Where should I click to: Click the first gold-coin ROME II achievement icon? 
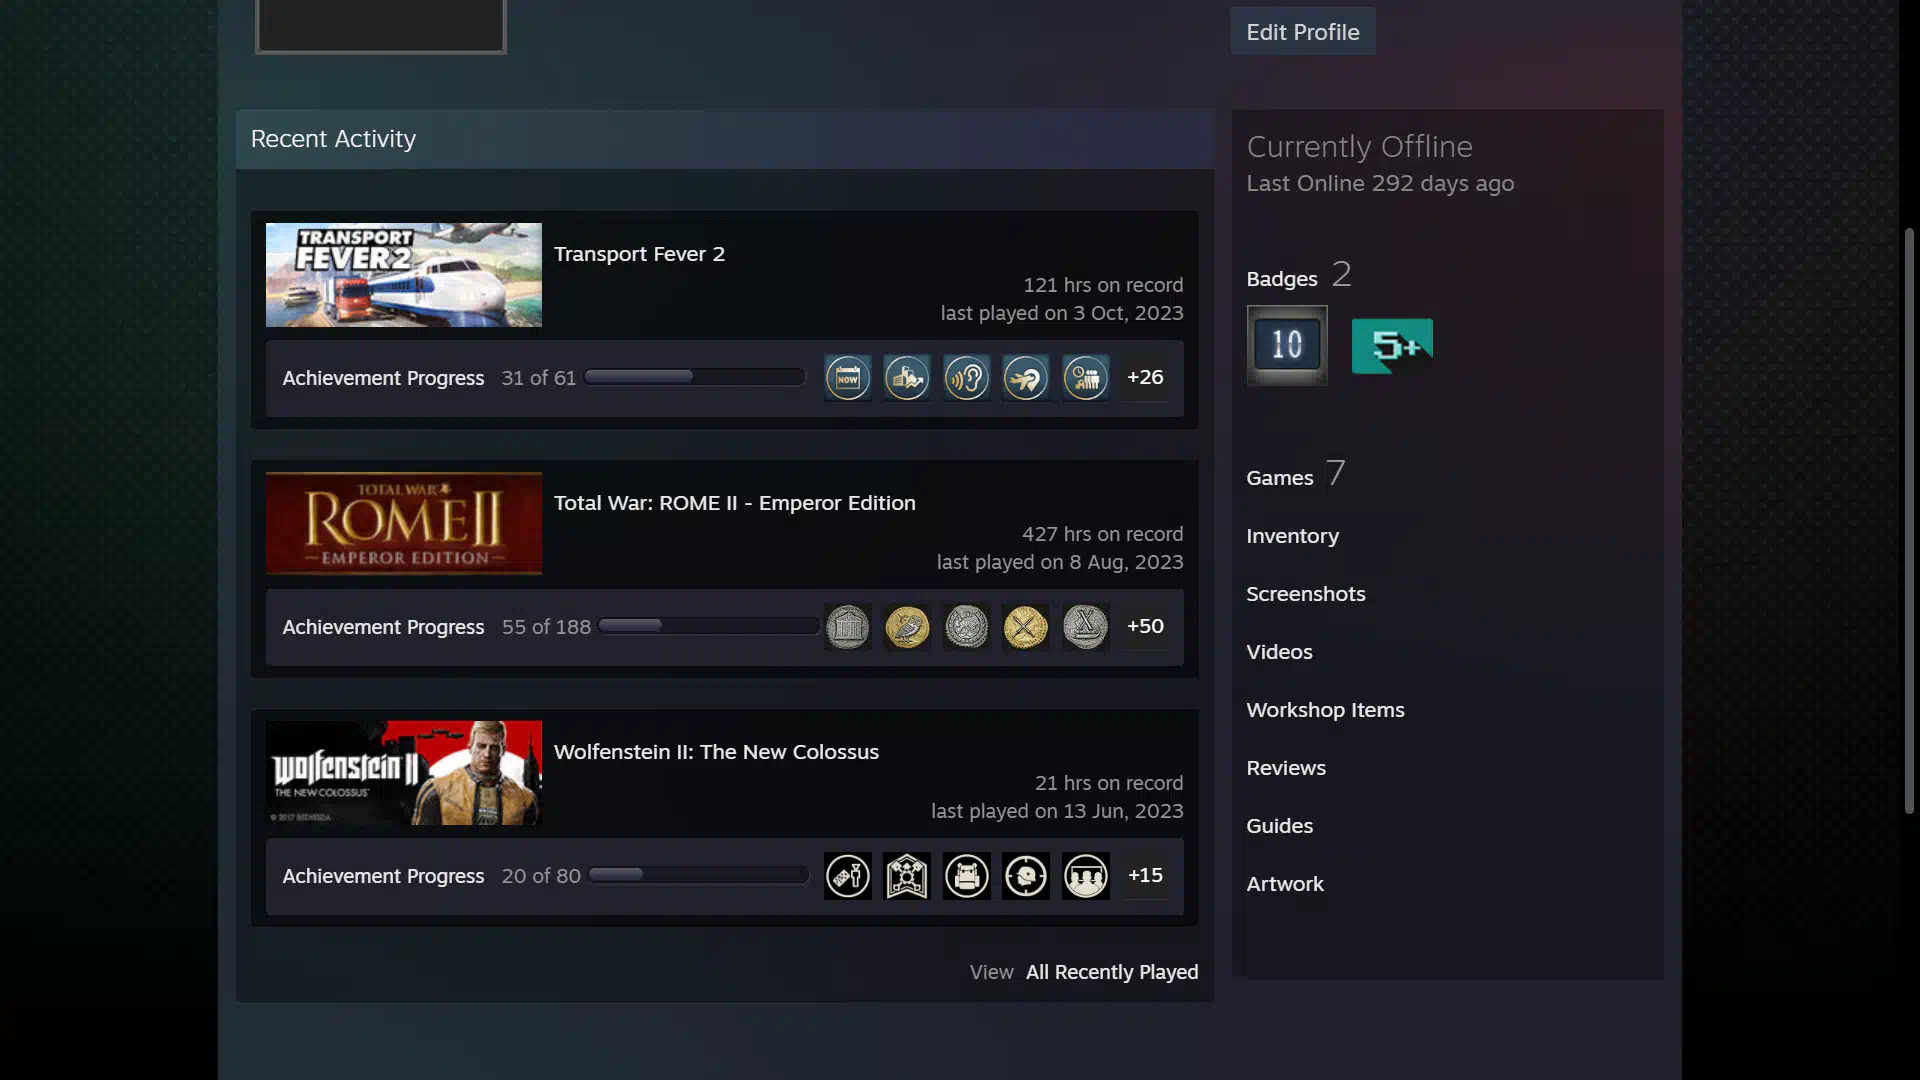[x=907, y=627]
